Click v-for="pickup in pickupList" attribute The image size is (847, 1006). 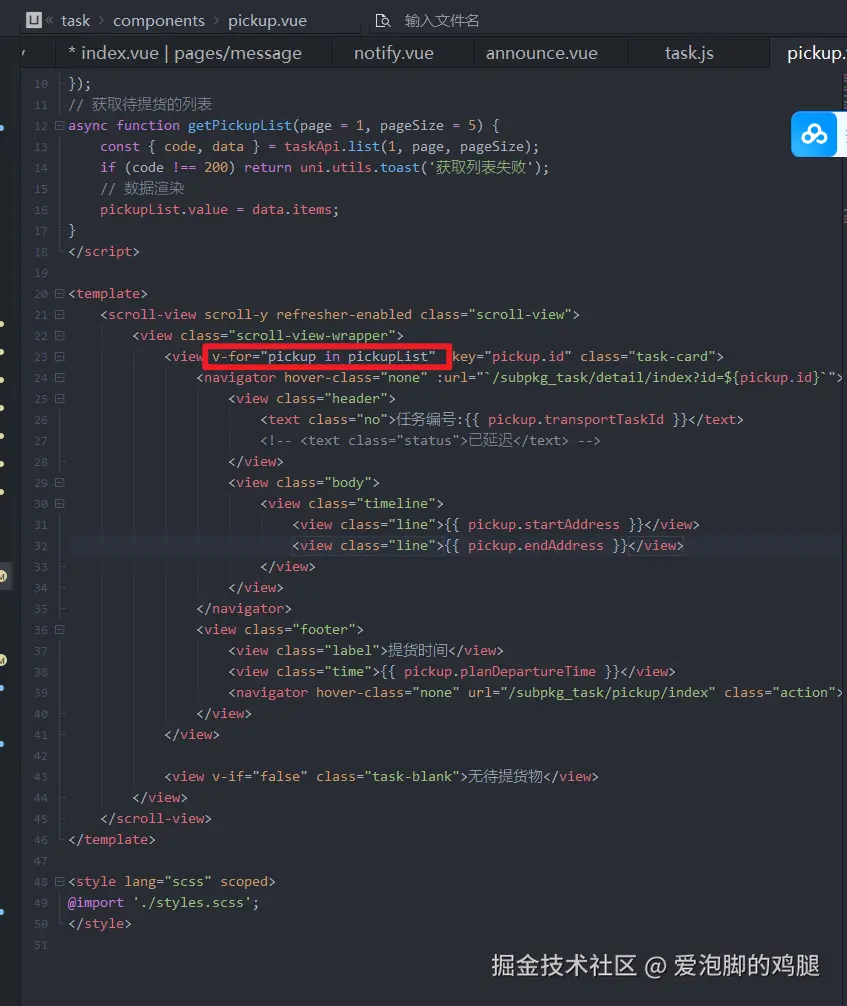(323, 356)
